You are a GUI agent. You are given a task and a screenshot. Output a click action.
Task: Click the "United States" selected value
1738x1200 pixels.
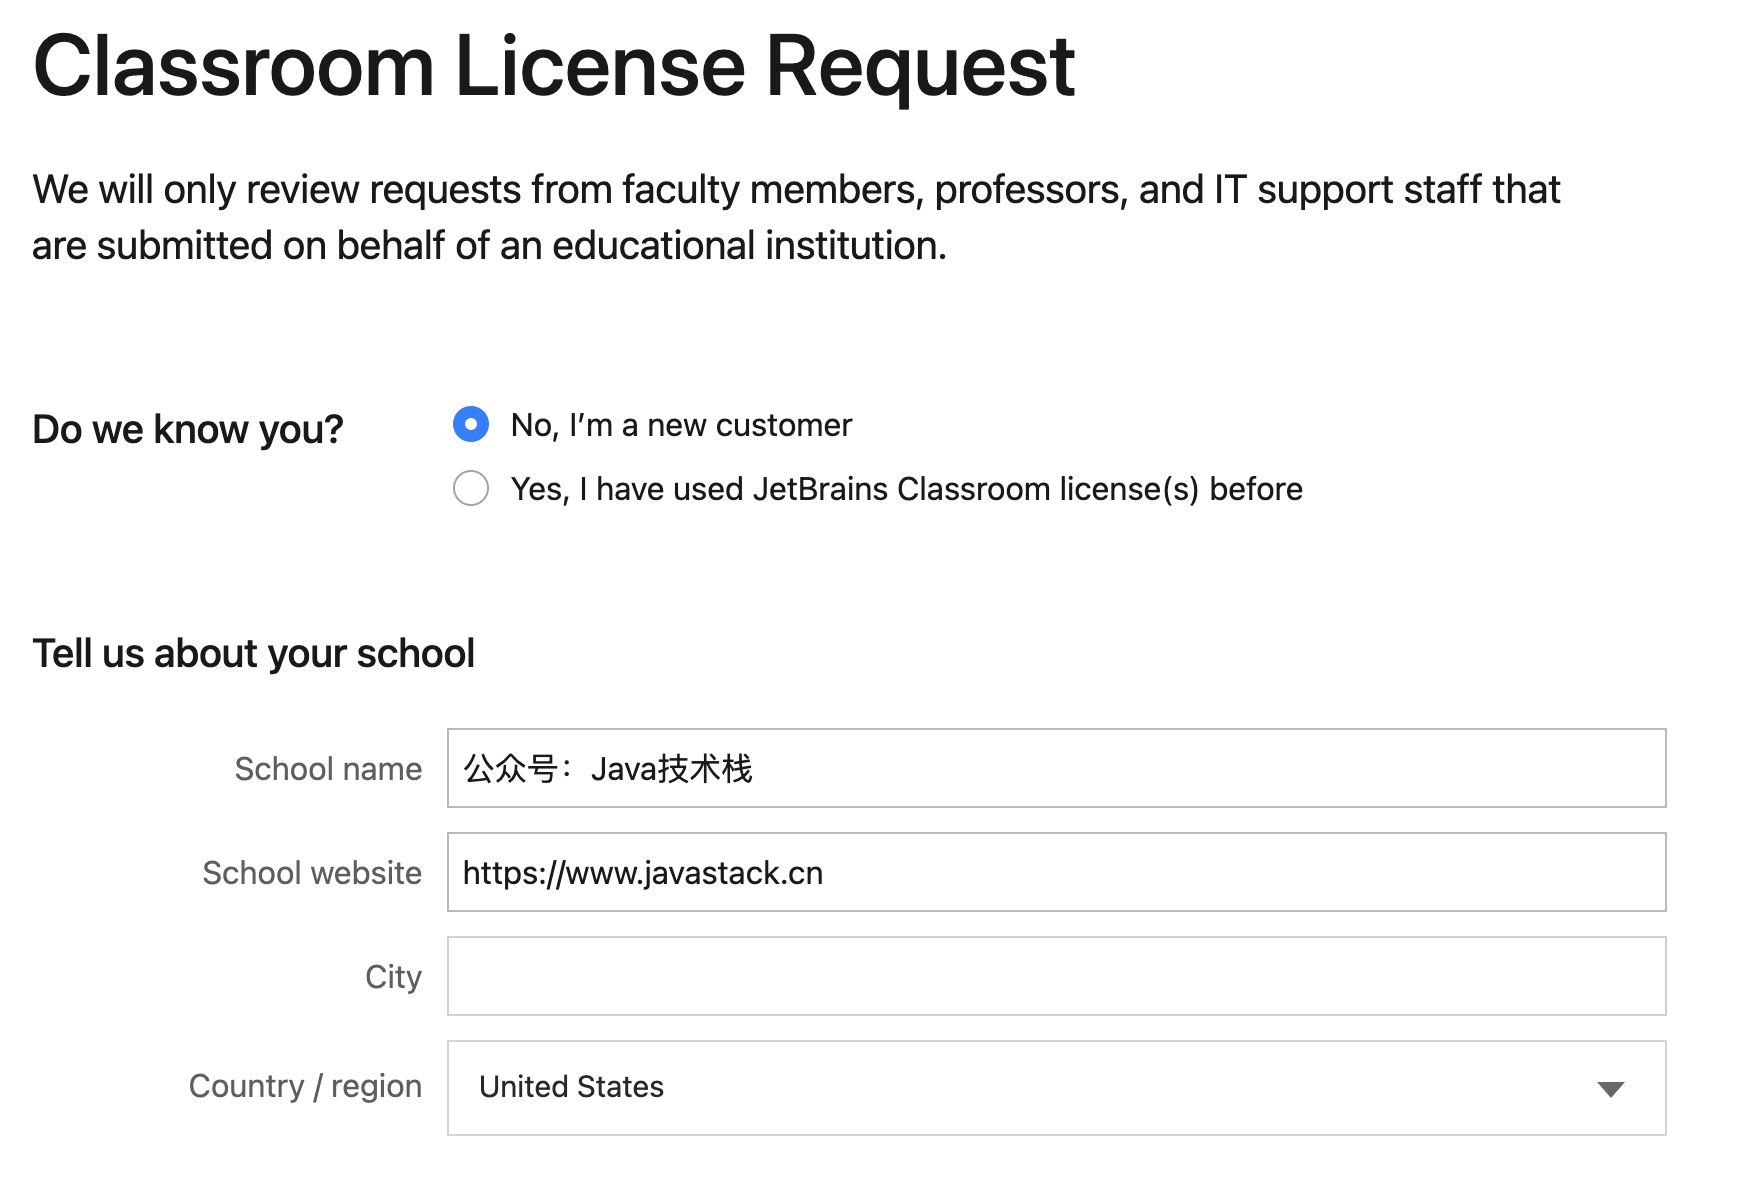point(571,1087)
